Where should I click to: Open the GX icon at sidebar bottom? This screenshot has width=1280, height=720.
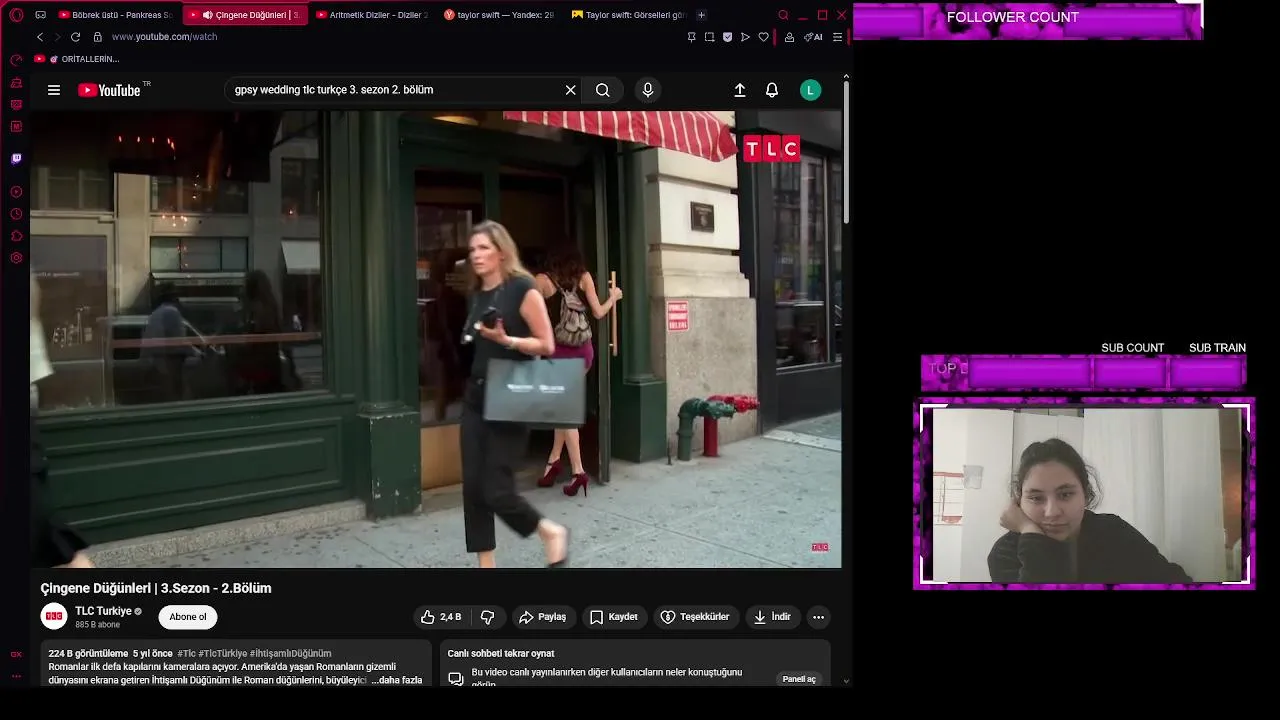point(16,655)
